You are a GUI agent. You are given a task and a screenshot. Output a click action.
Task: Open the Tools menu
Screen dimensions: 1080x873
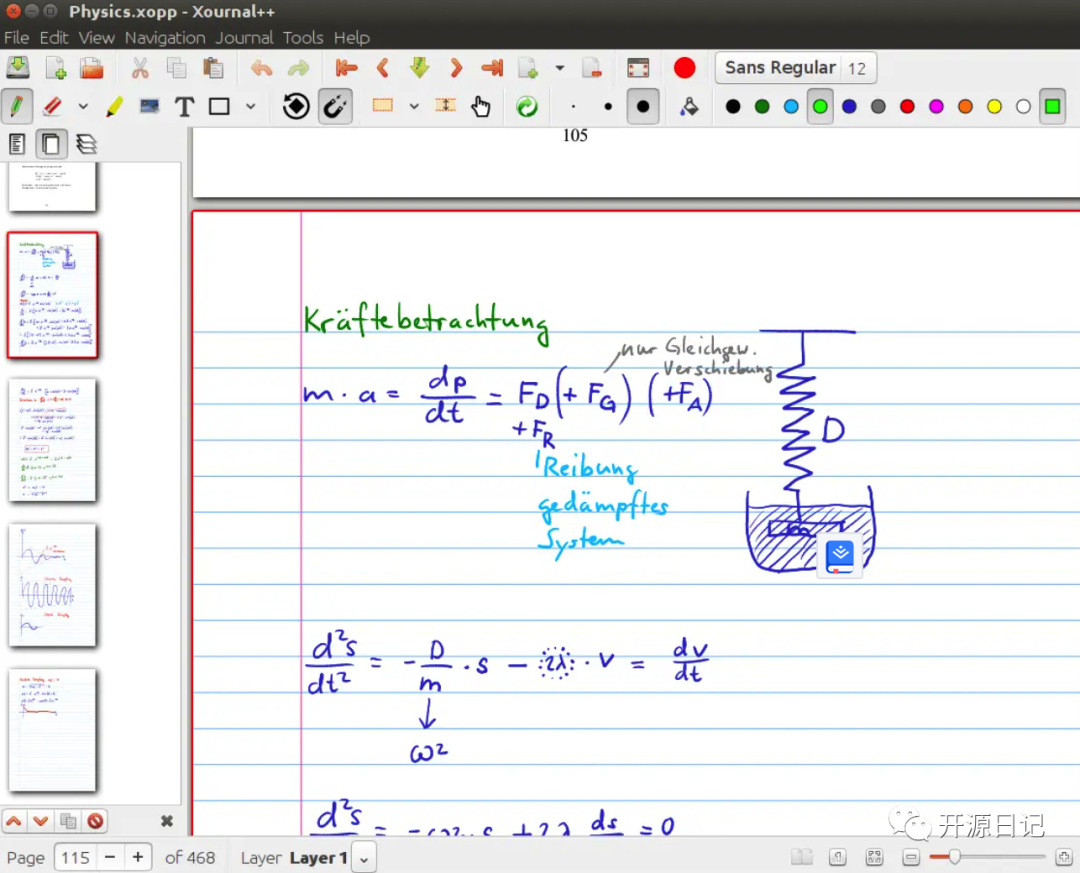pyautogui.click(x=303, y=38)
